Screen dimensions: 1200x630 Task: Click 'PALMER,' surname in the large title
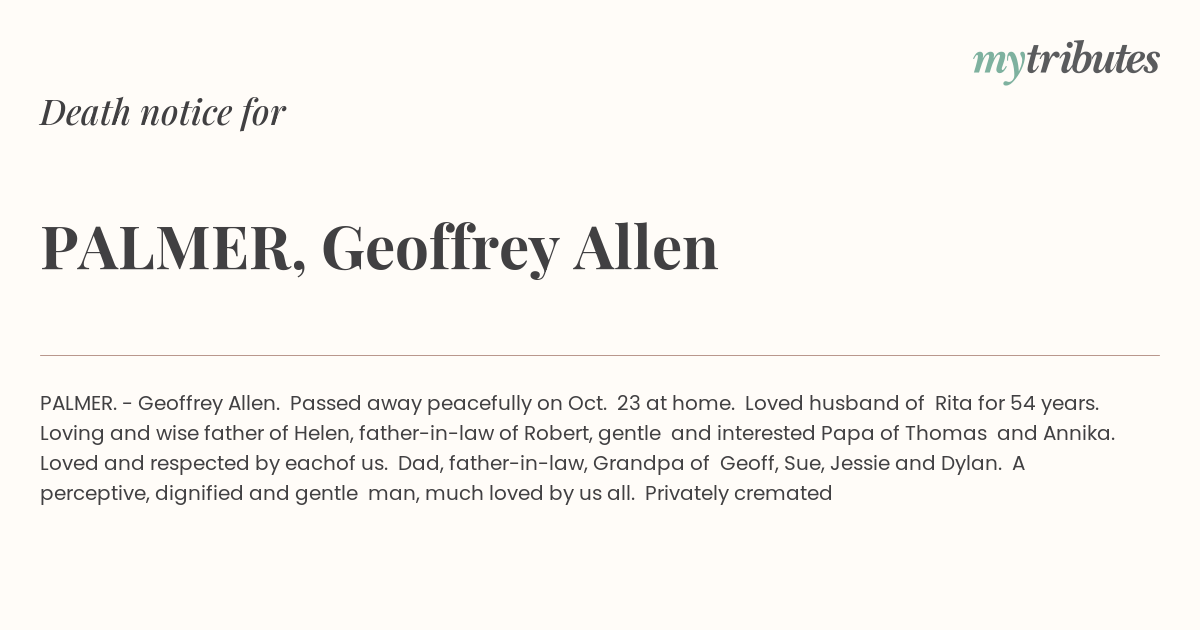(x=174, y=248)
